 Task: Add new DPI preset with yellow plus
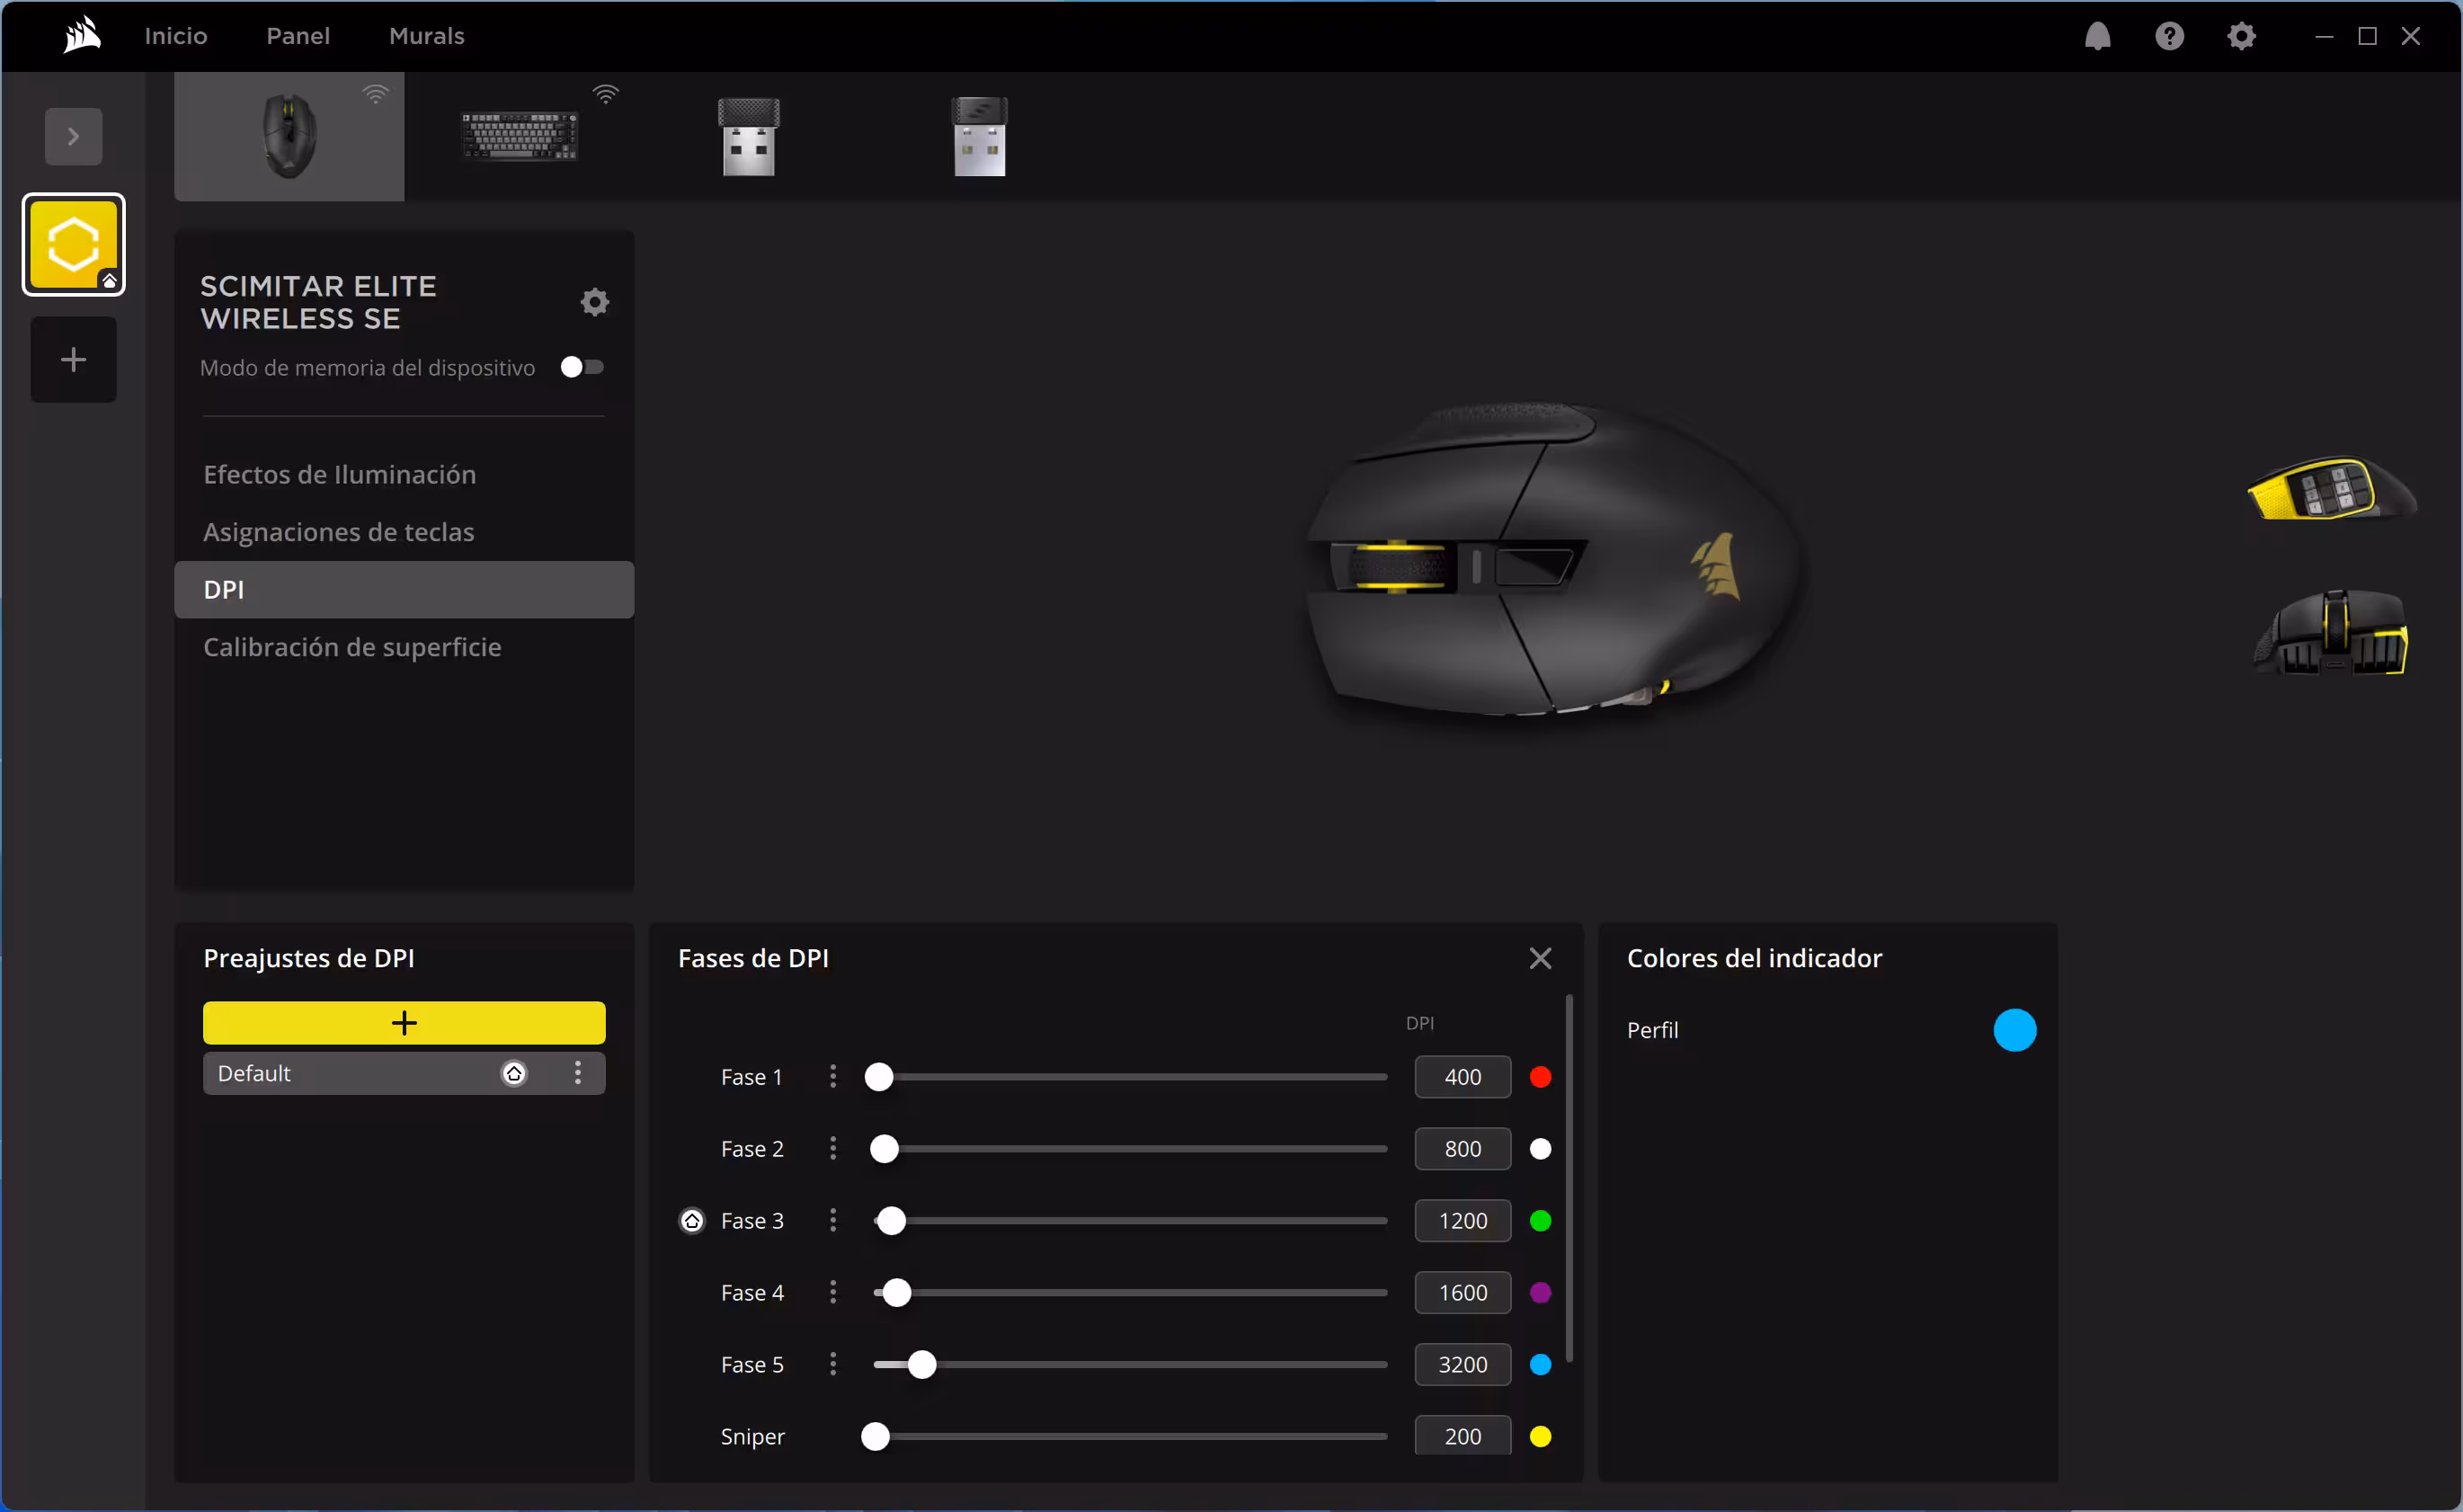[x=404, y=1022]
